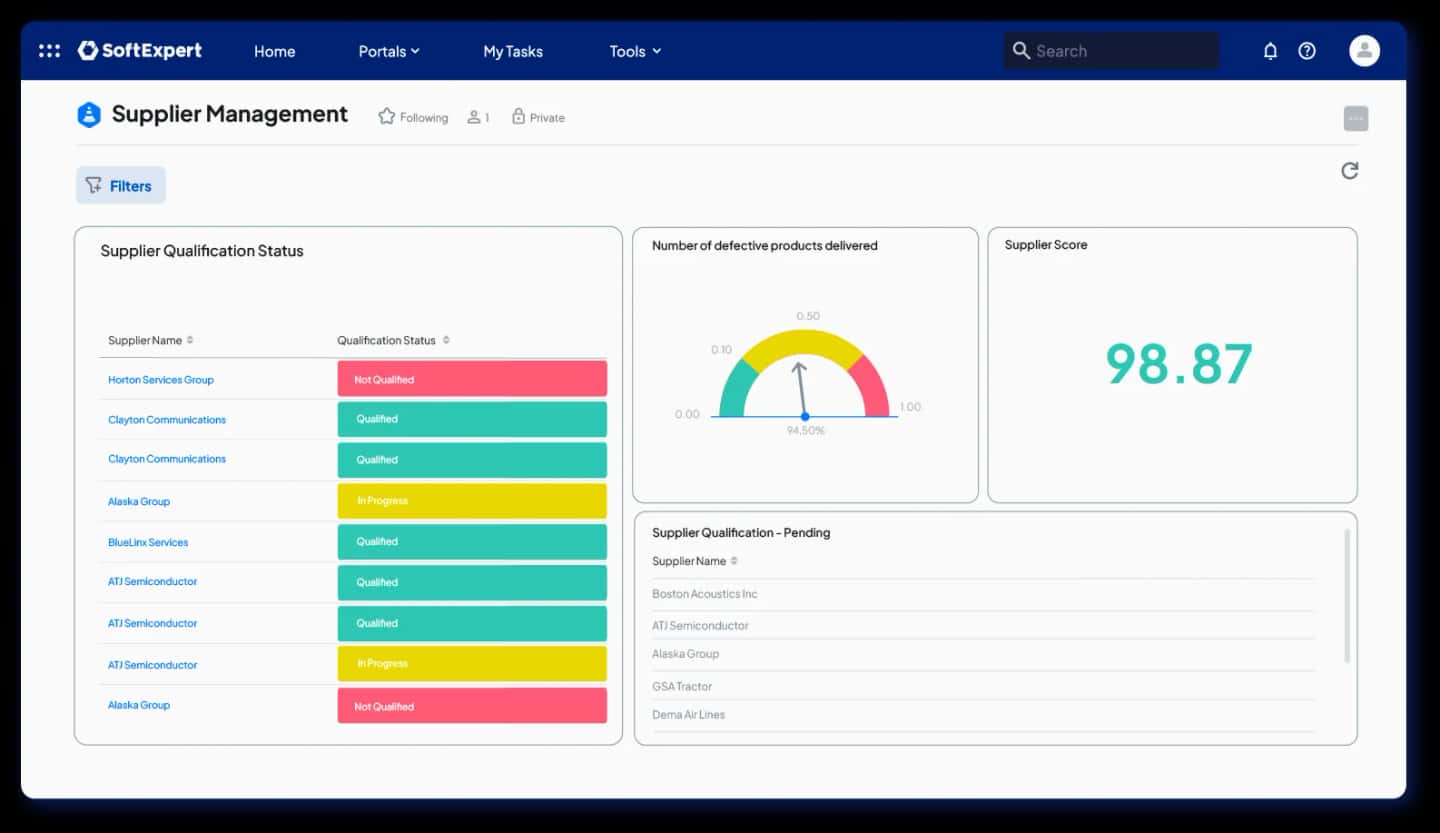Expand the Tools dropdown menu
The image size is (1440, 833).
pyautogui.click(x=634, y=51)
